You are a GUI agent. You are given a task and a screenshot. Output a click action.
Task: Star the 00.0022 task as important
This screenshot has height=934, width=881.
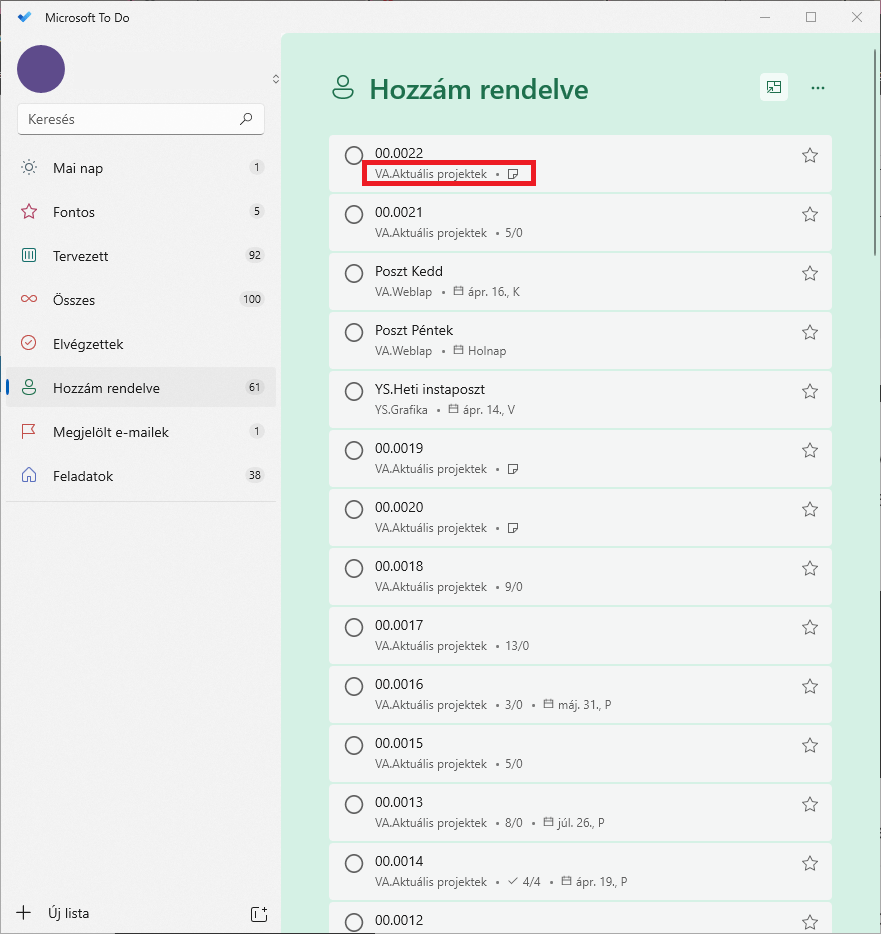pyautogui.click(x=810, y=155)
